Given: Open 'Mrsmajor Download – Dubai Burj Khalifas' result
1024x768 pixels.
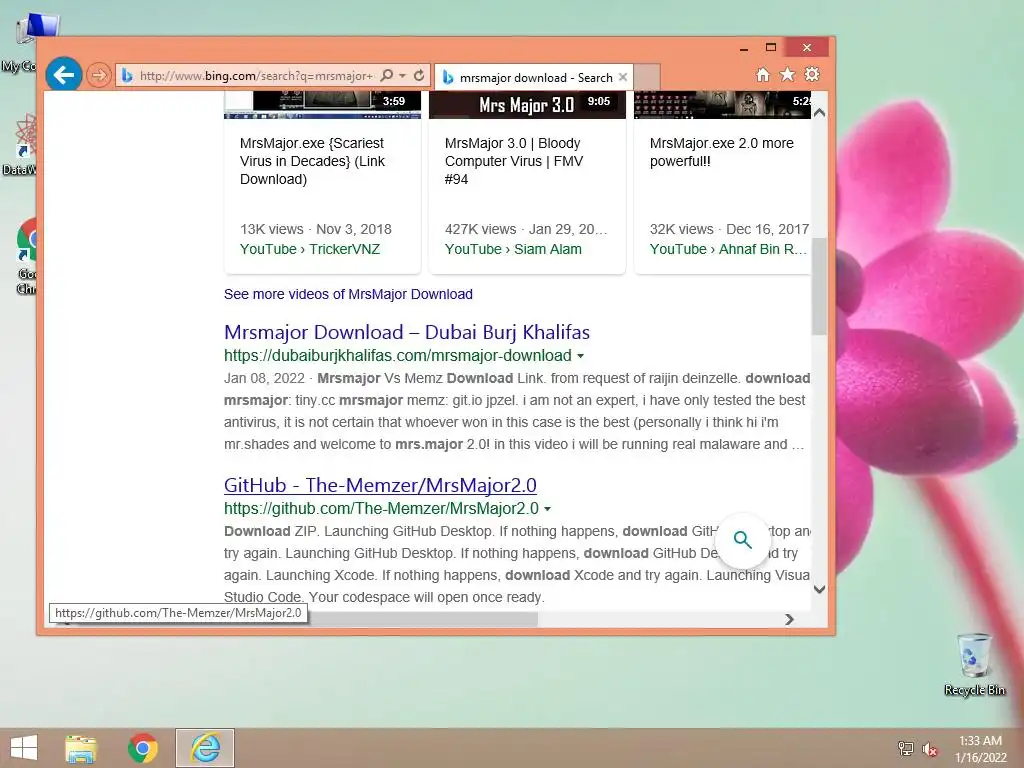Looking at the screenshot, I should click(x=407, y=332).
